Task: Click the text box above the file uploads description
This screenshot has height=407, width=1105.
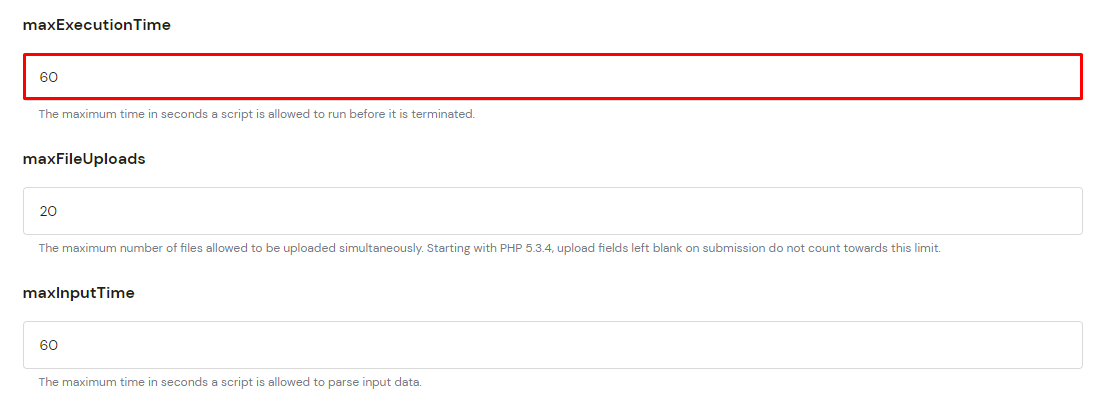Action: pos(552,211)
